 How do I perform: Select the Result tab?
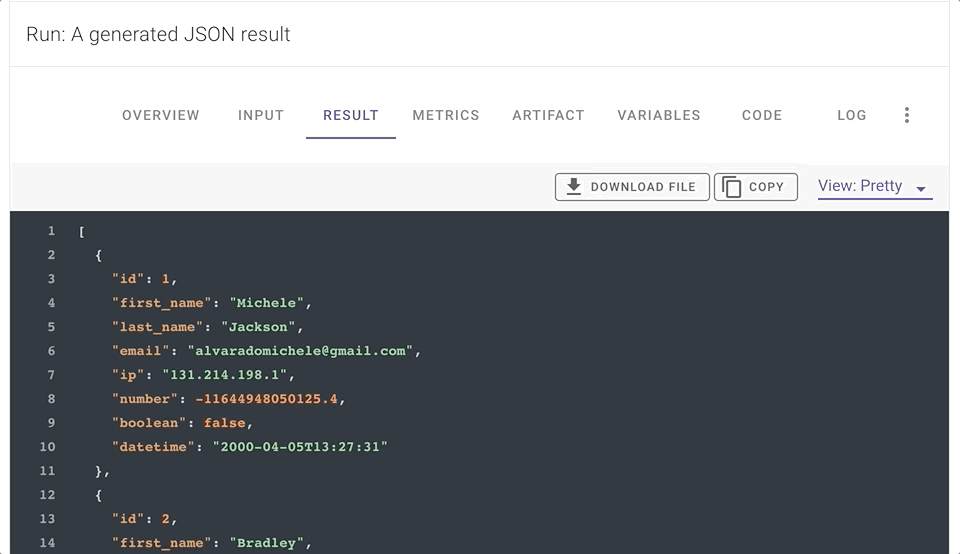(x=351, y=115)
